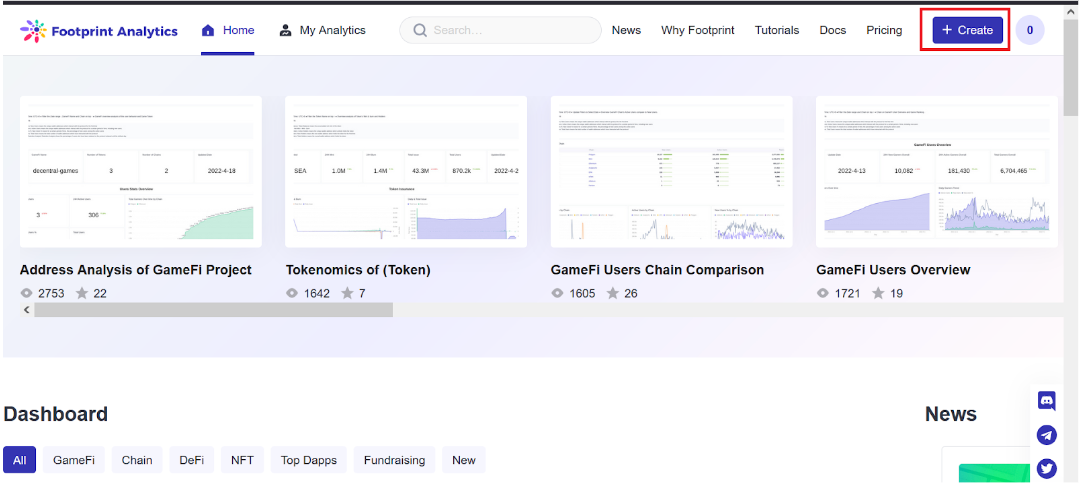The image size is (1086, 498).
Task: Click the star icon next to 19
Action: pos(878,293)
